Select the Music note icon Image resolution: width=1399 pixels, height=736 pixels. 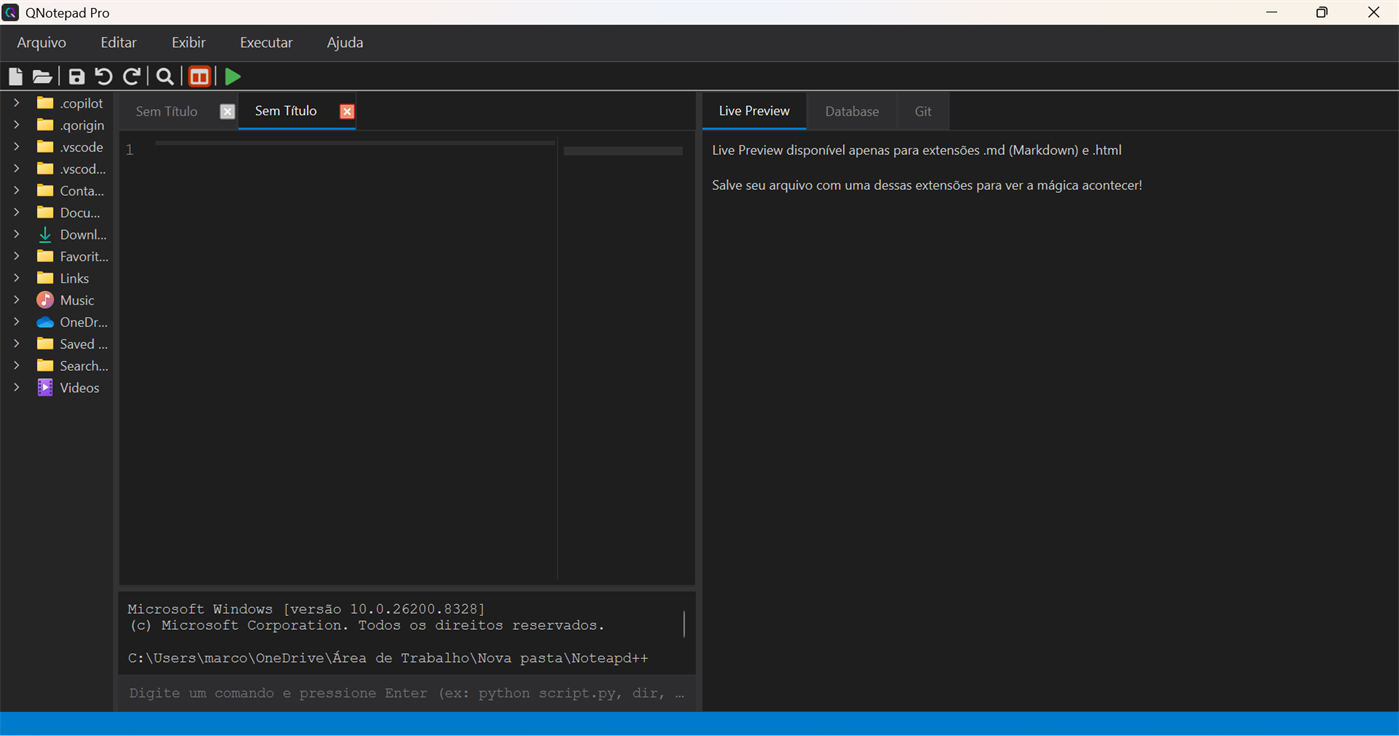(x=45, y=300)
